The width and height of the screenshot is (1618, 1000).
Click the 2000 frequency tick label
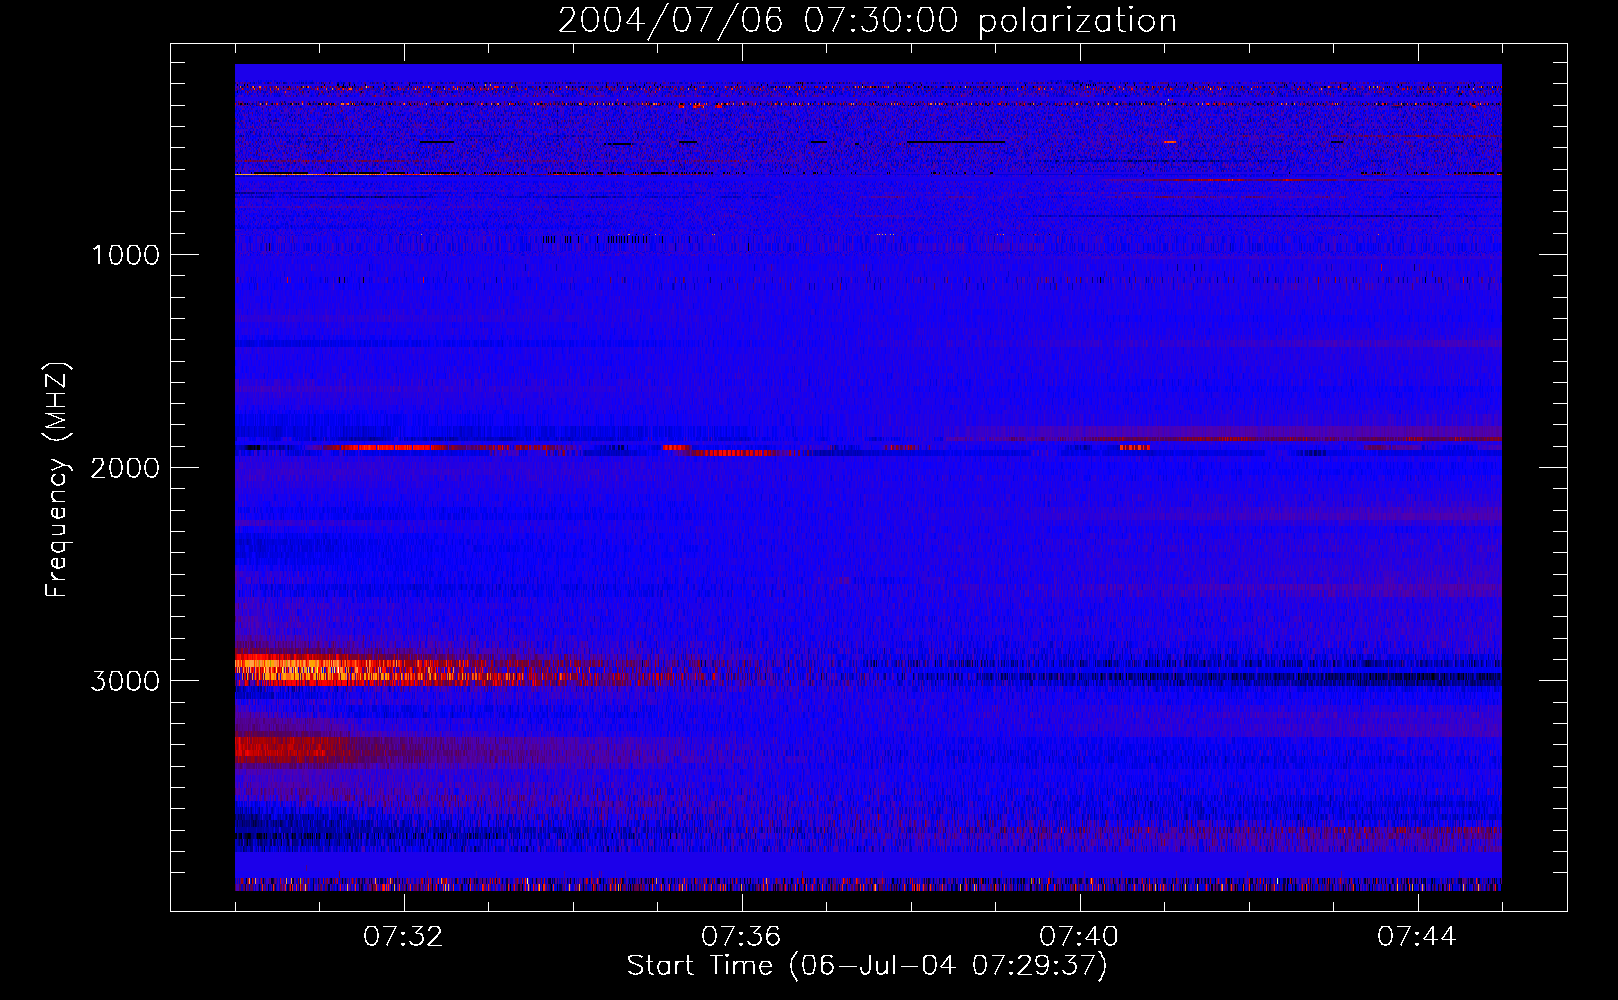click(x=125, y=468)
